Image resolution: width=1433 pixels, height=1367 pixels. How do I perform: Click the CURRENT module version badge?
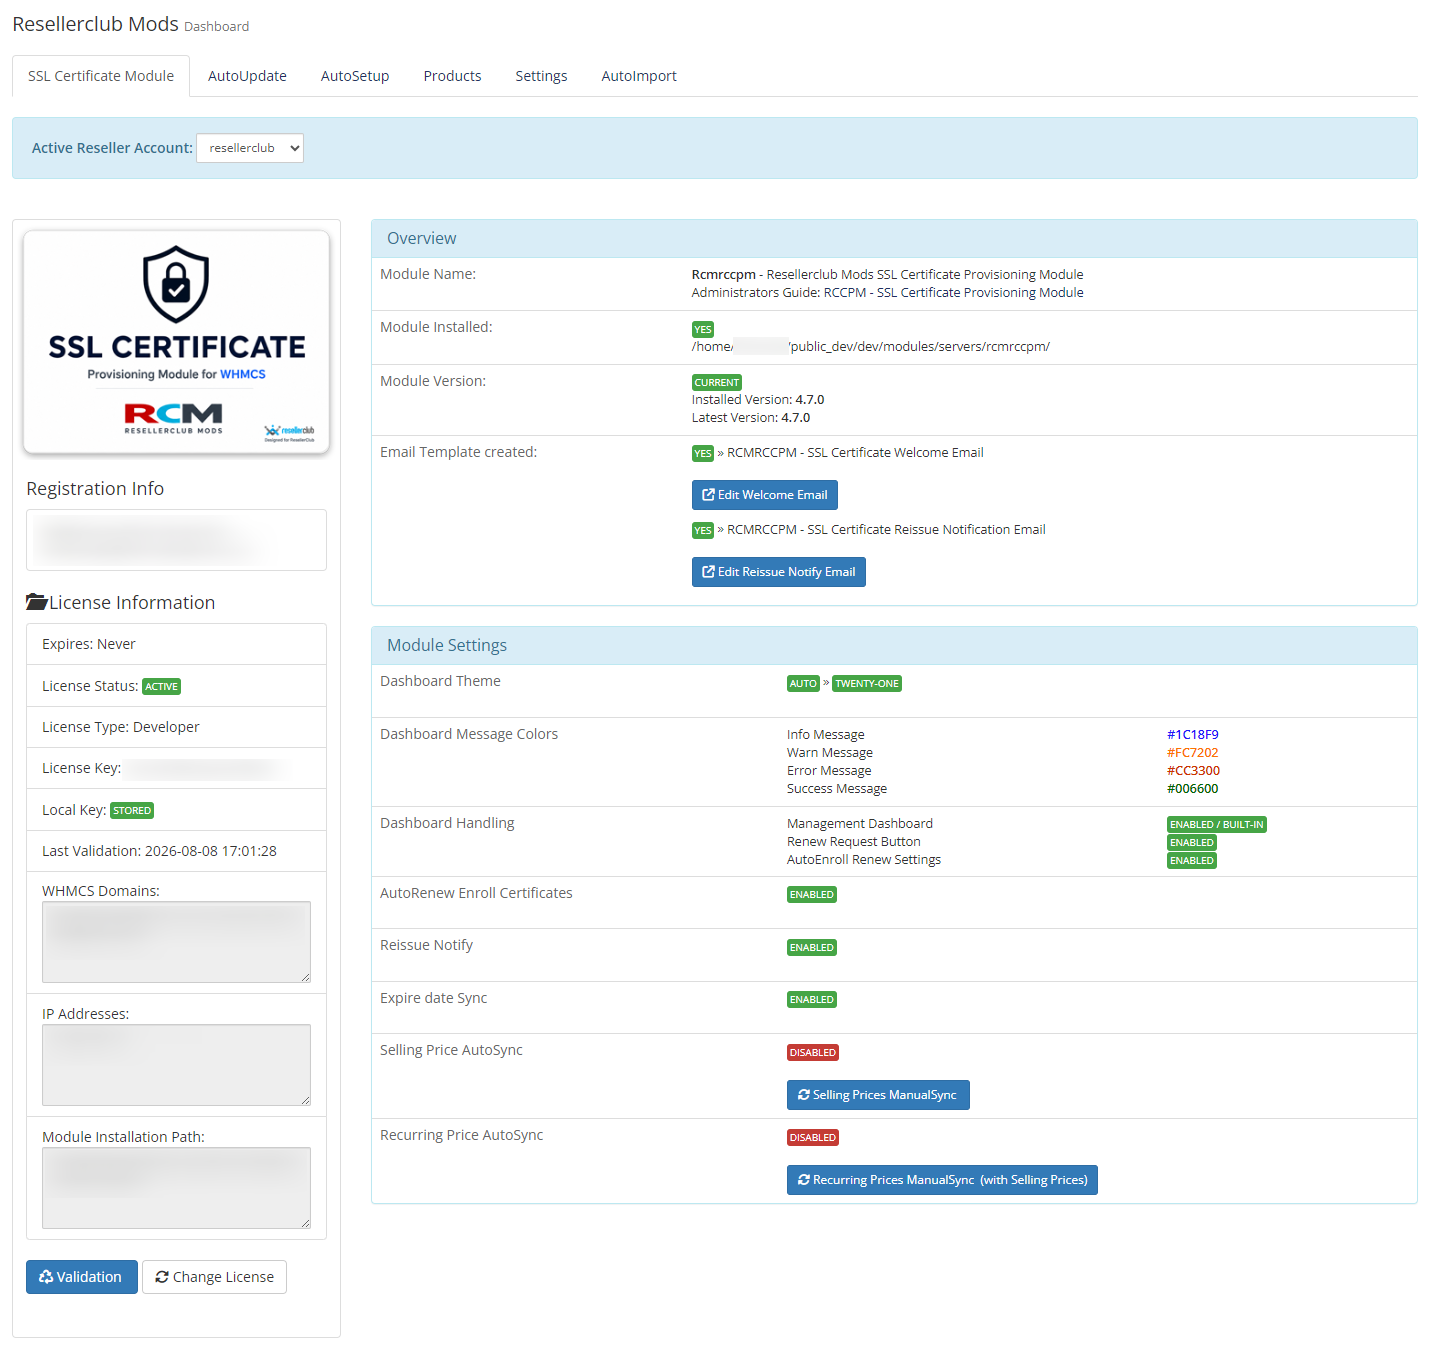tap(717, 383)
